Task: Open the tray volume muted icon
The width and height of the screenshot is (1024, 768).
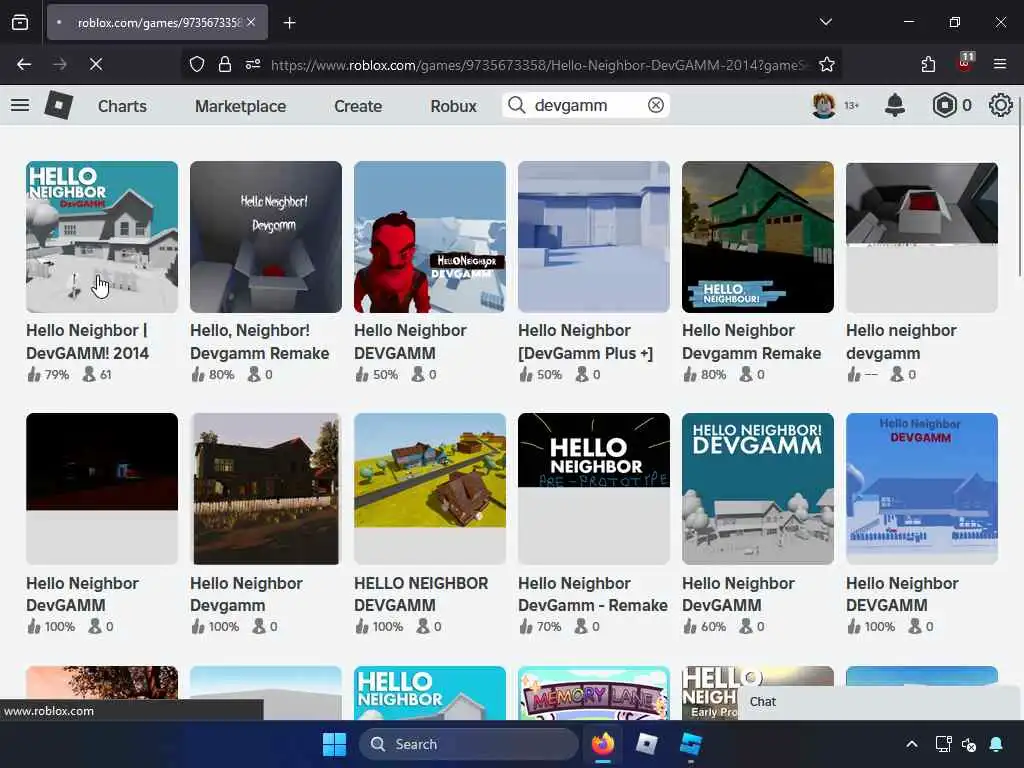Action: pyautogui.click(x=969, y=744)
